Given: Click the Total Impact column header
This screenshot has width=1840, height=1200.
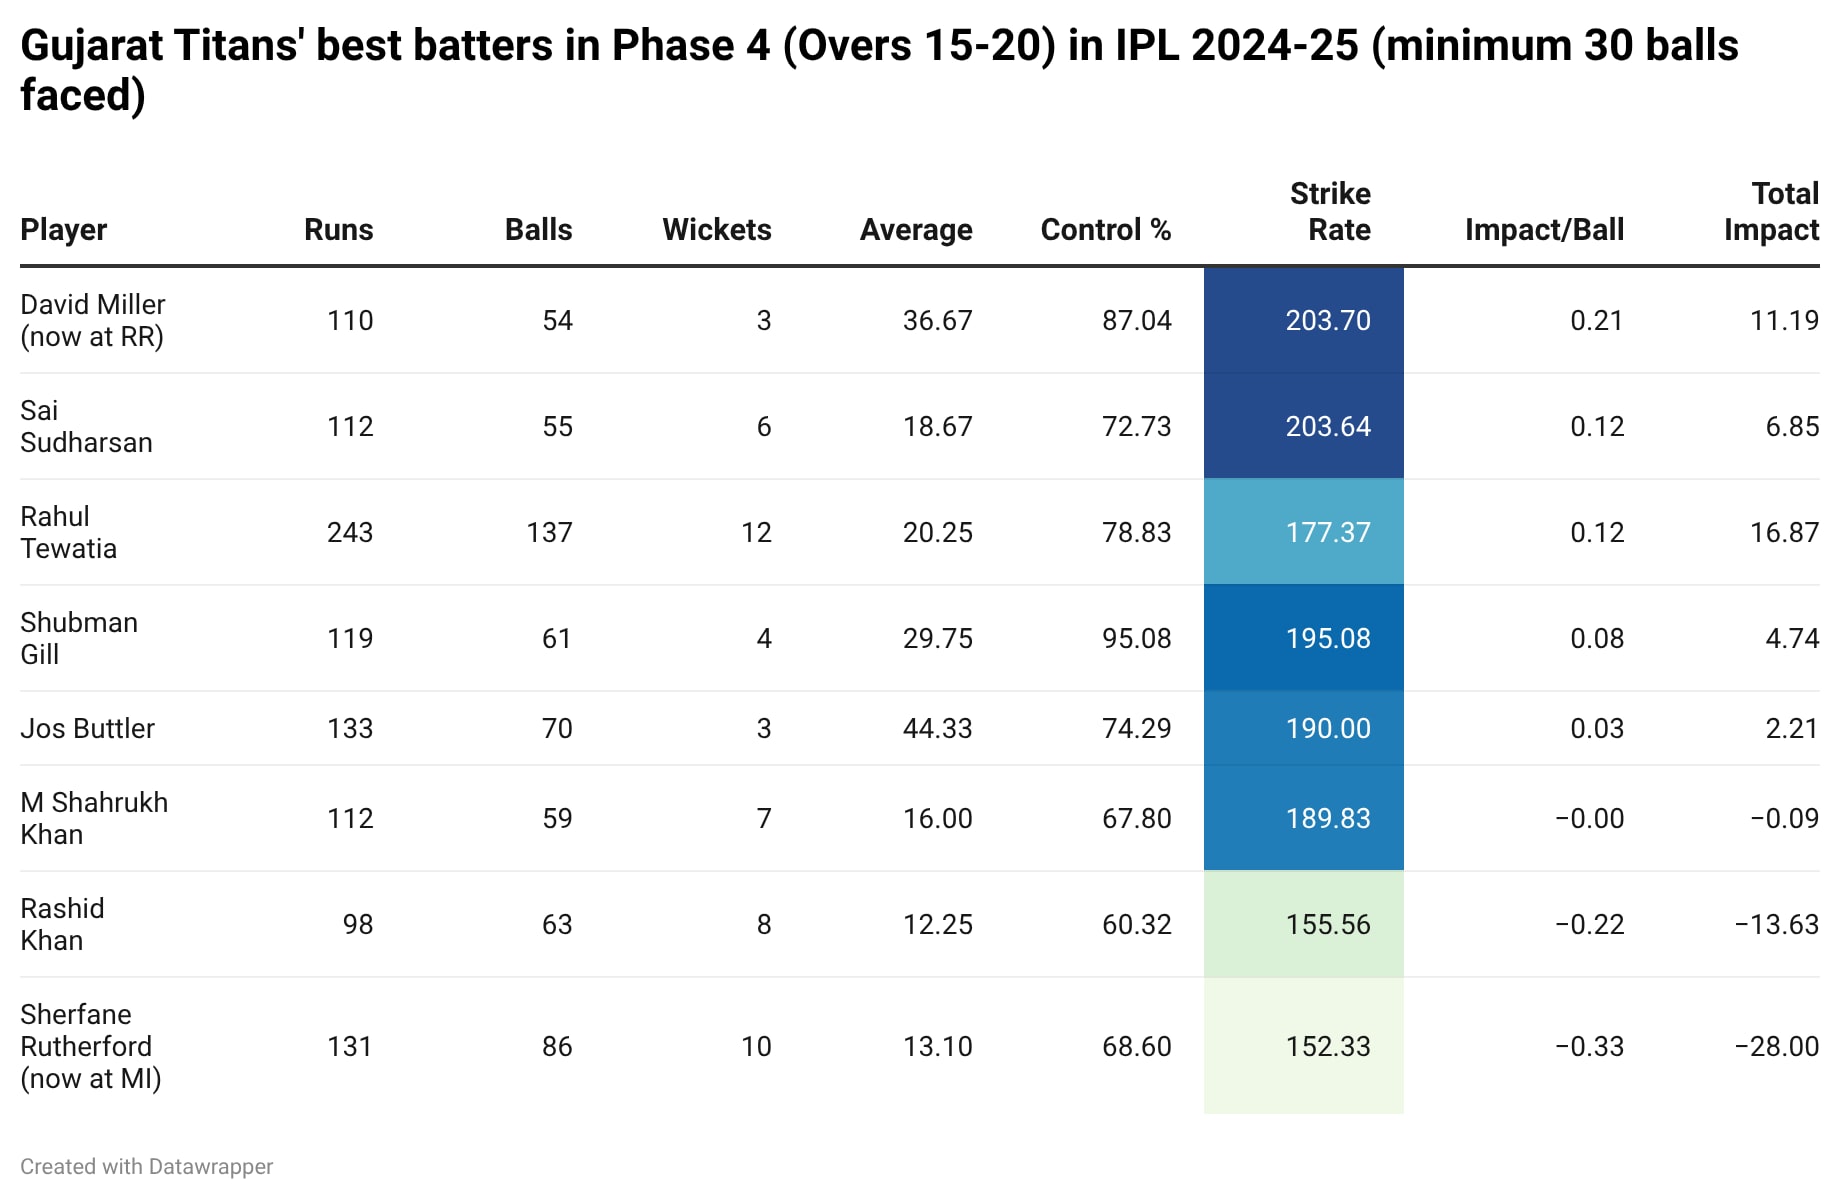Looking at the screenshot, I should [1771, 212].
